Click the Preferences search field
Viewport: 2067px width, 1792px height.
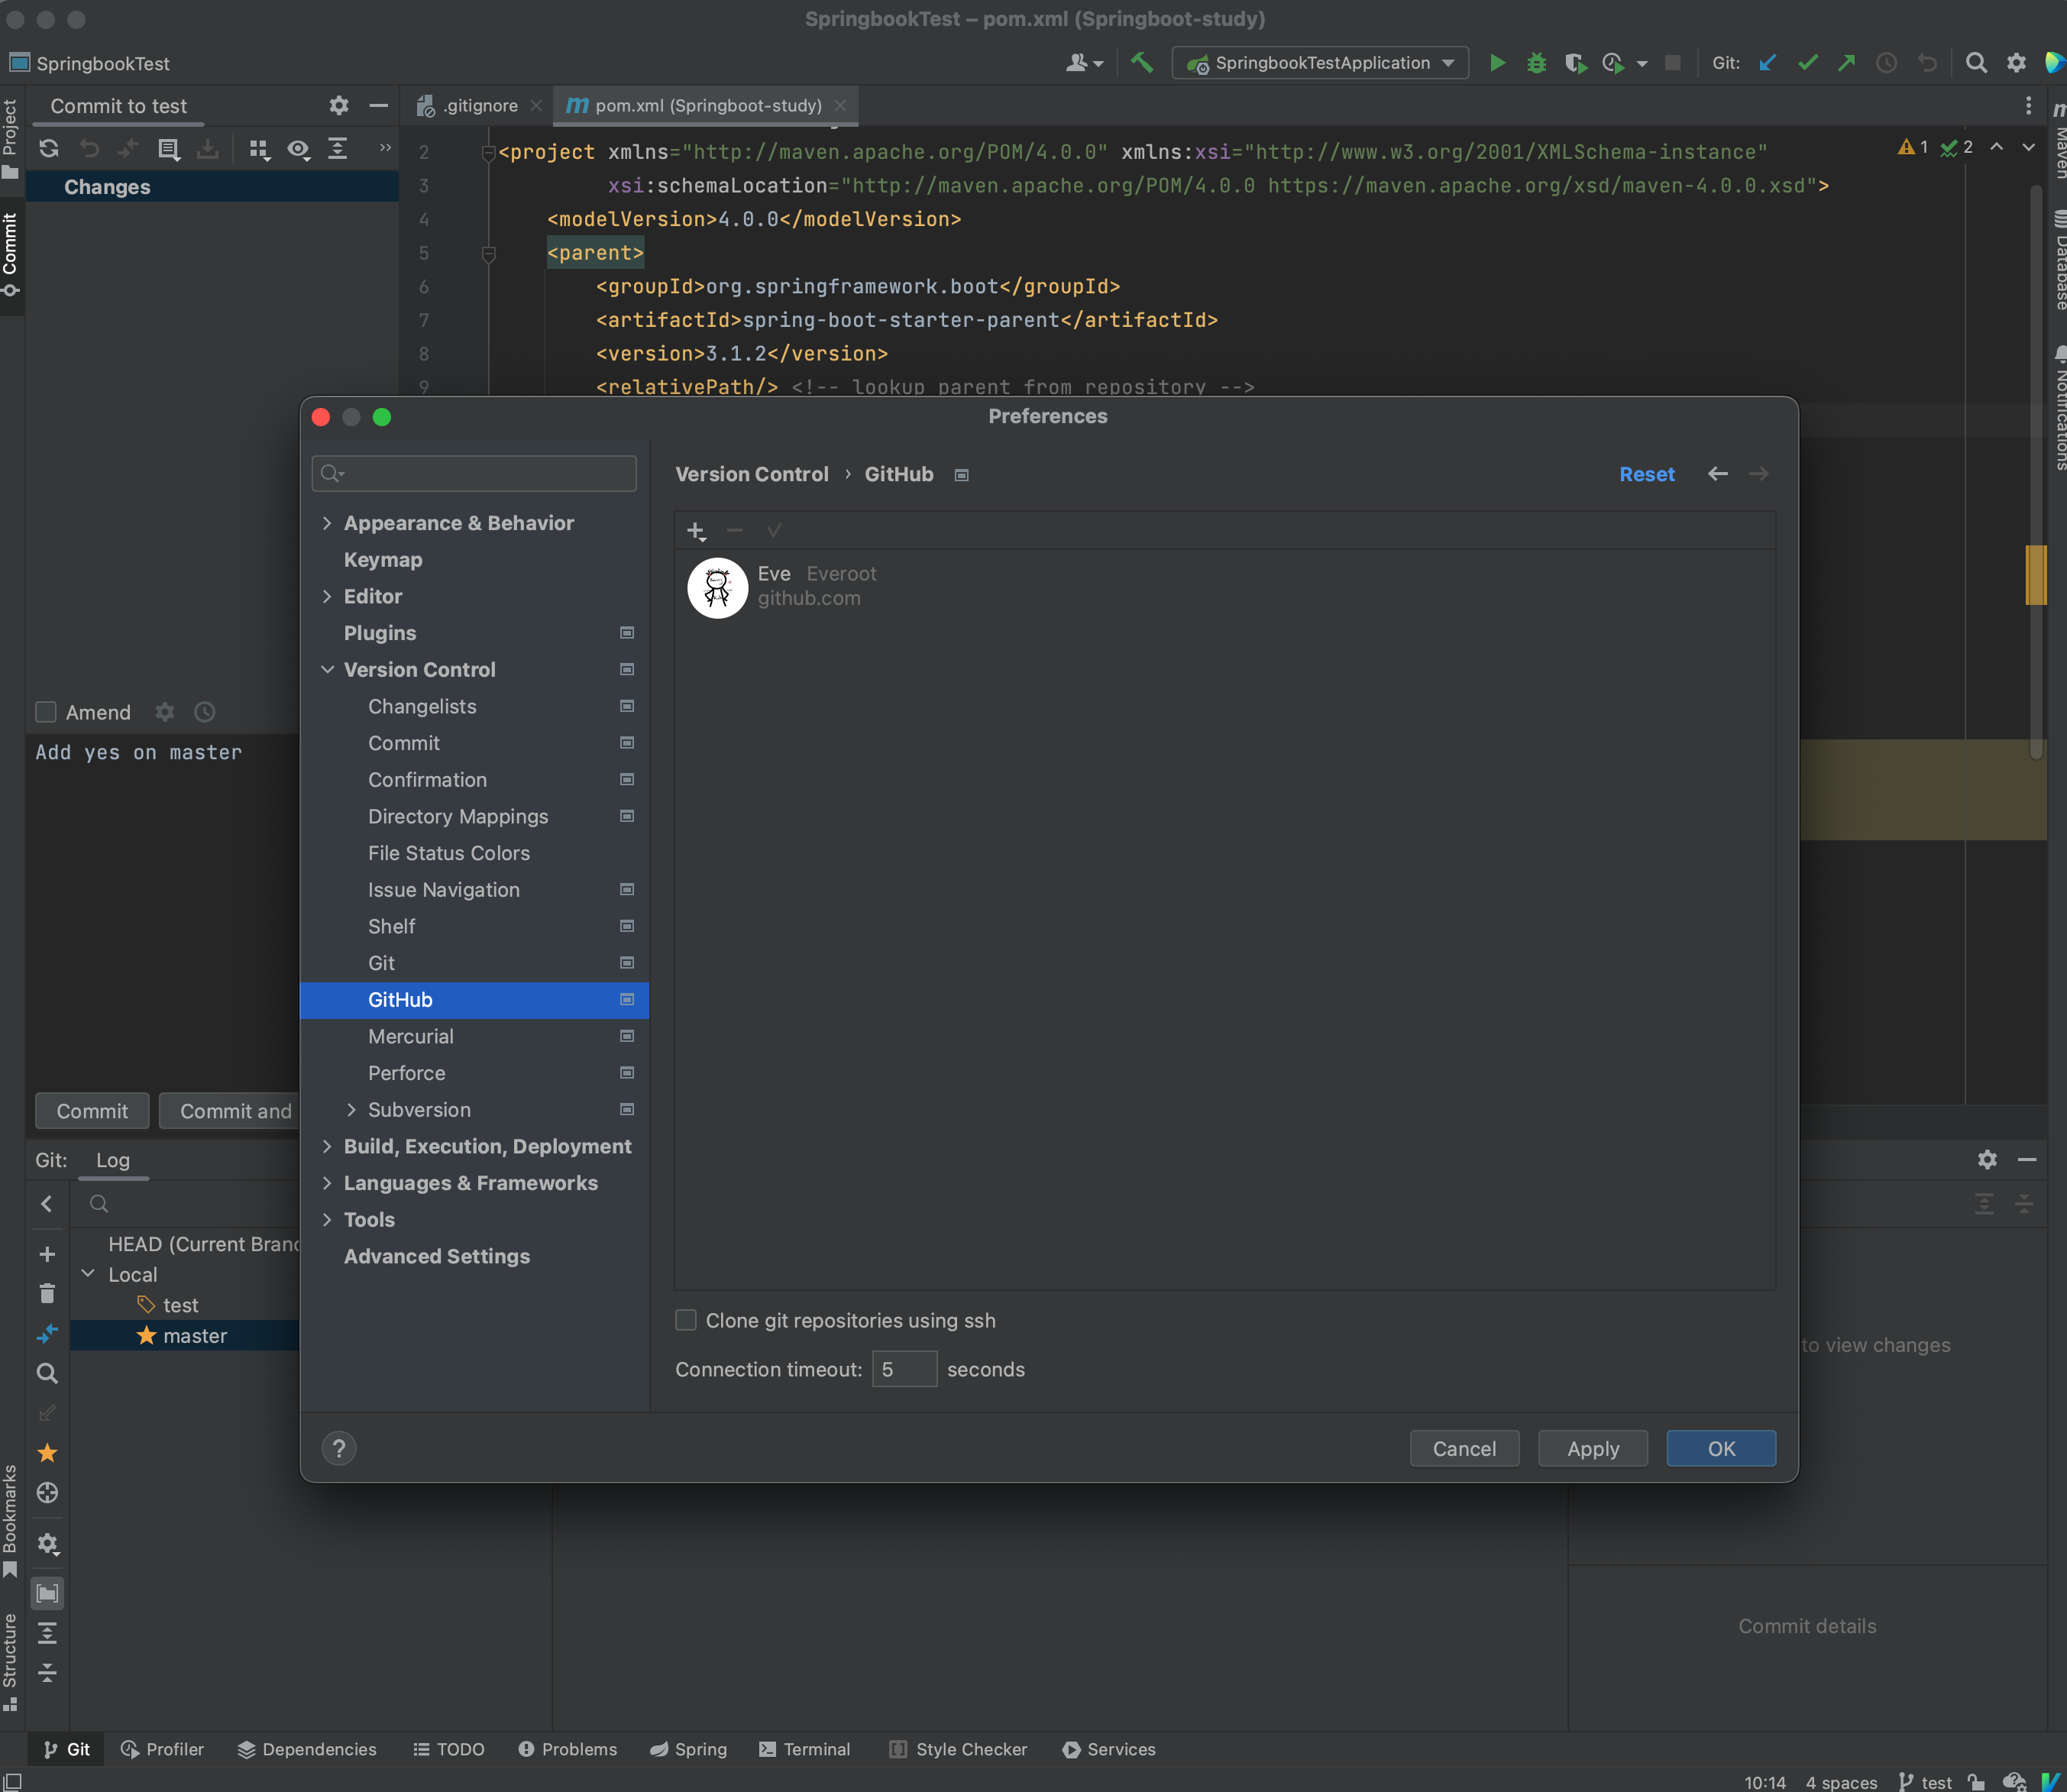[474, 473]
